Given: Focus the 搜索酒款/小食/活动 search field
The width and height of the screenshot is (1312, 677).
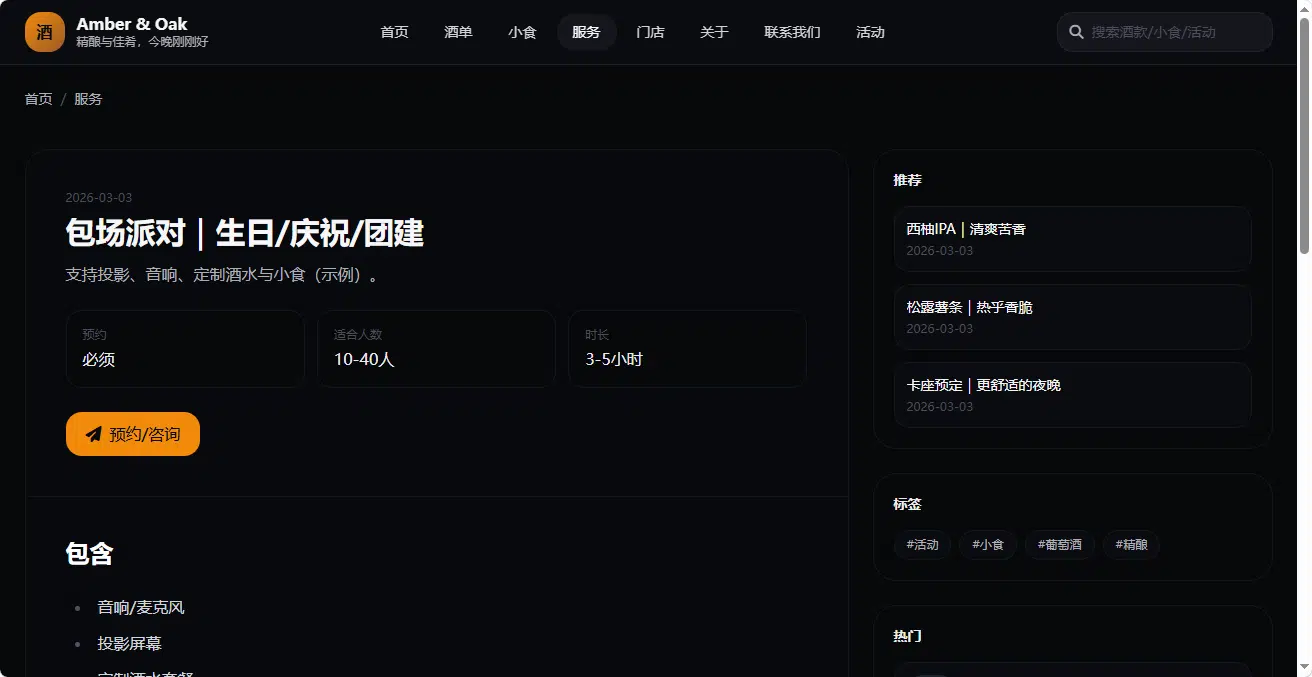Looking at the screenshot, I should click(x=1165, y=32).
